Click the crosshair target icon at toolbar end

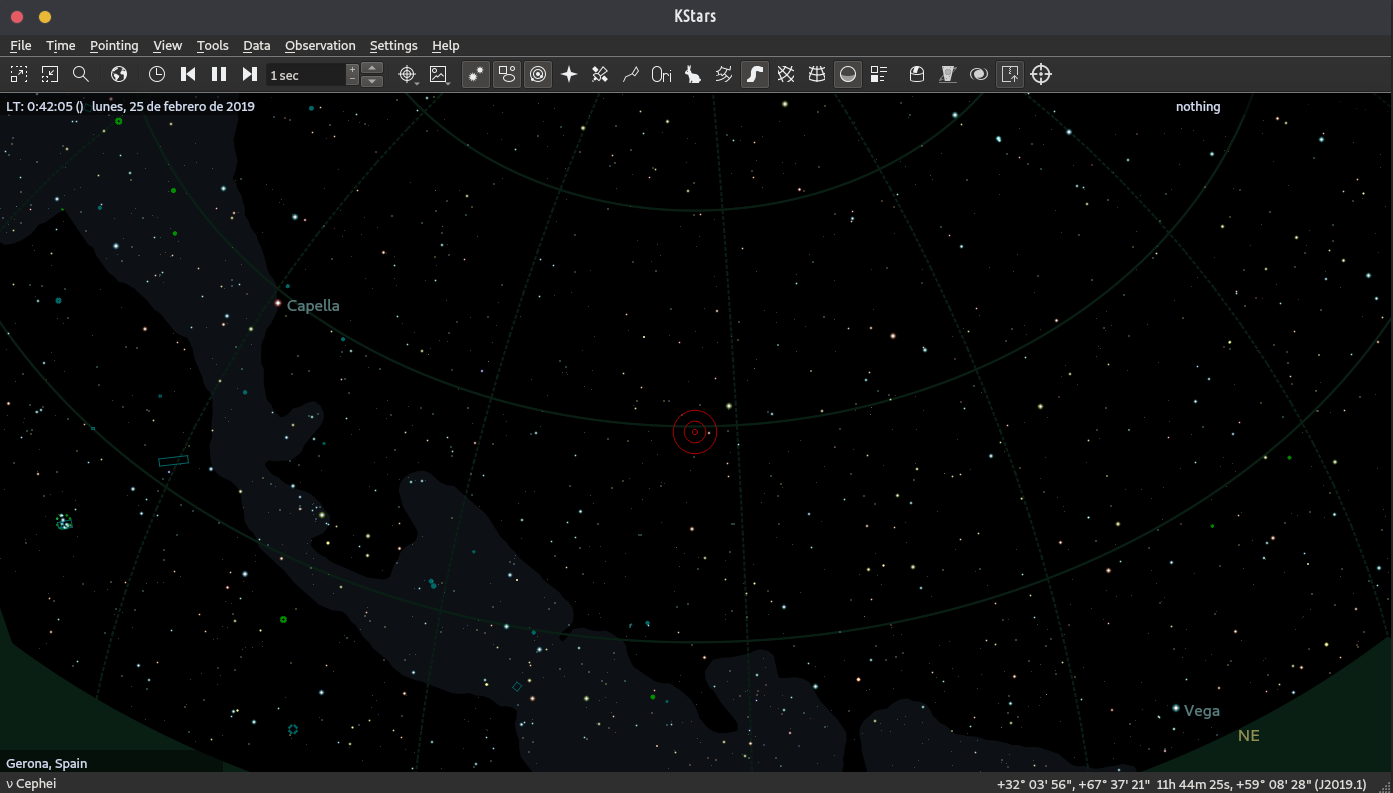click(1041, 74)
